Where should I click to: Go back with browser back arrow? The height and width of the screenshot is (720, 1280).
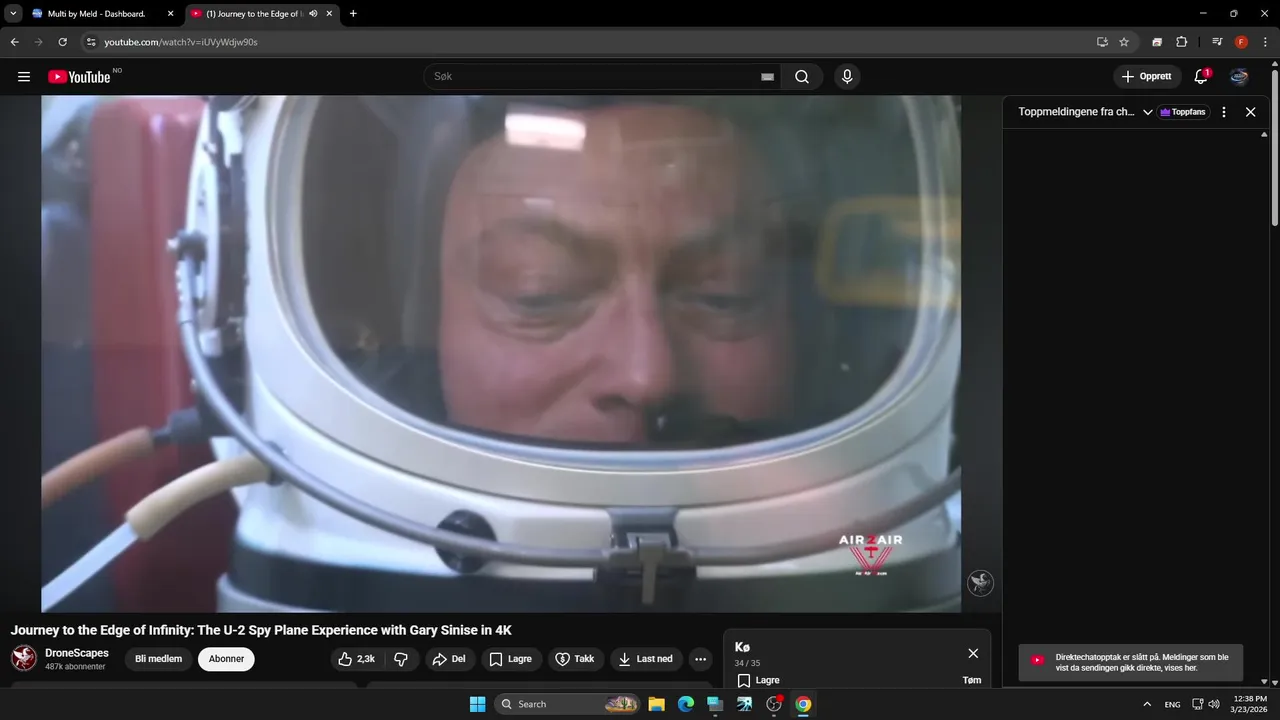pos(14,42)
